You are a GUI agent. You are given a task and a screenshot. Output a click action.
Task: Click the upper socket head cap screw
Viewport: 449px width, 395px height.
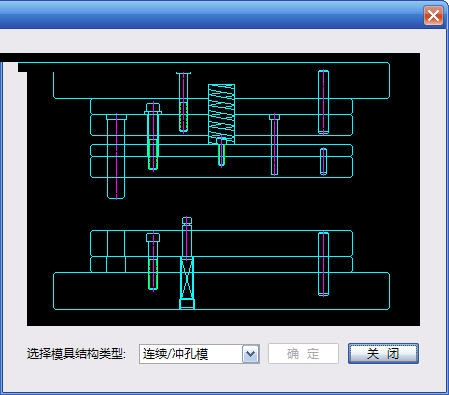153,136
